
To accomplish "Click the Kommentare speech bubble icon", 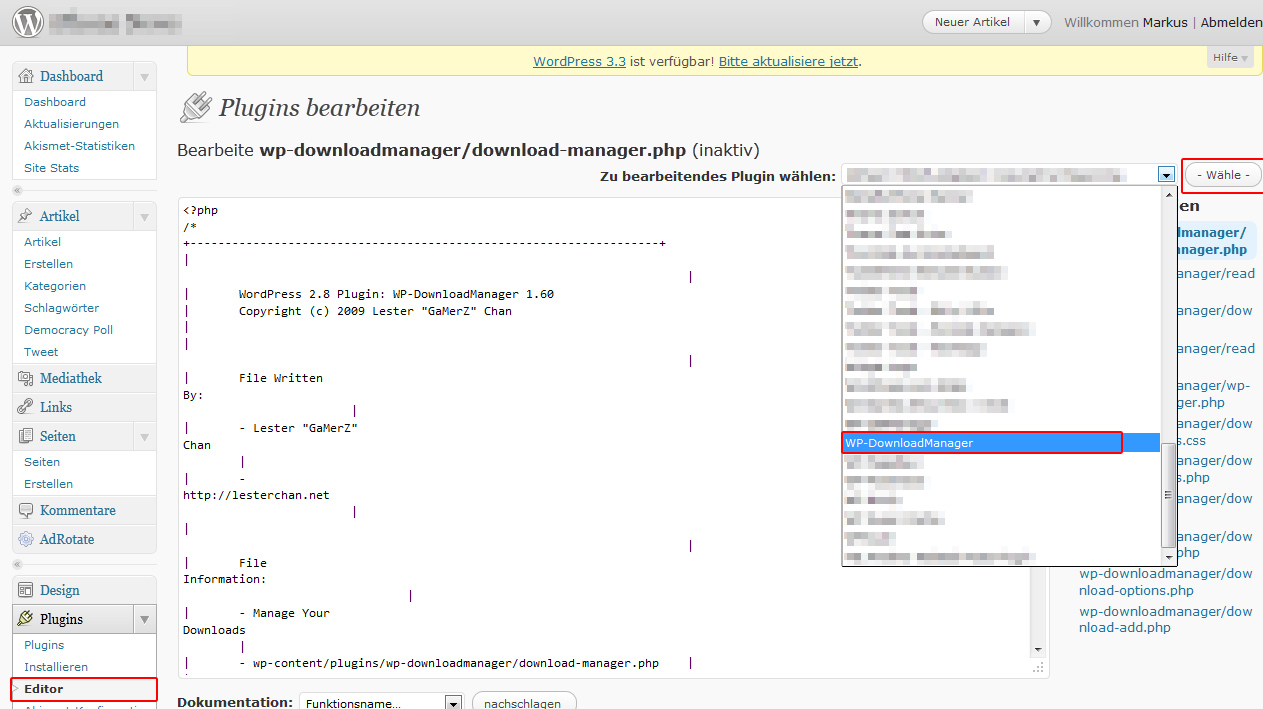I will coord(26,510).
